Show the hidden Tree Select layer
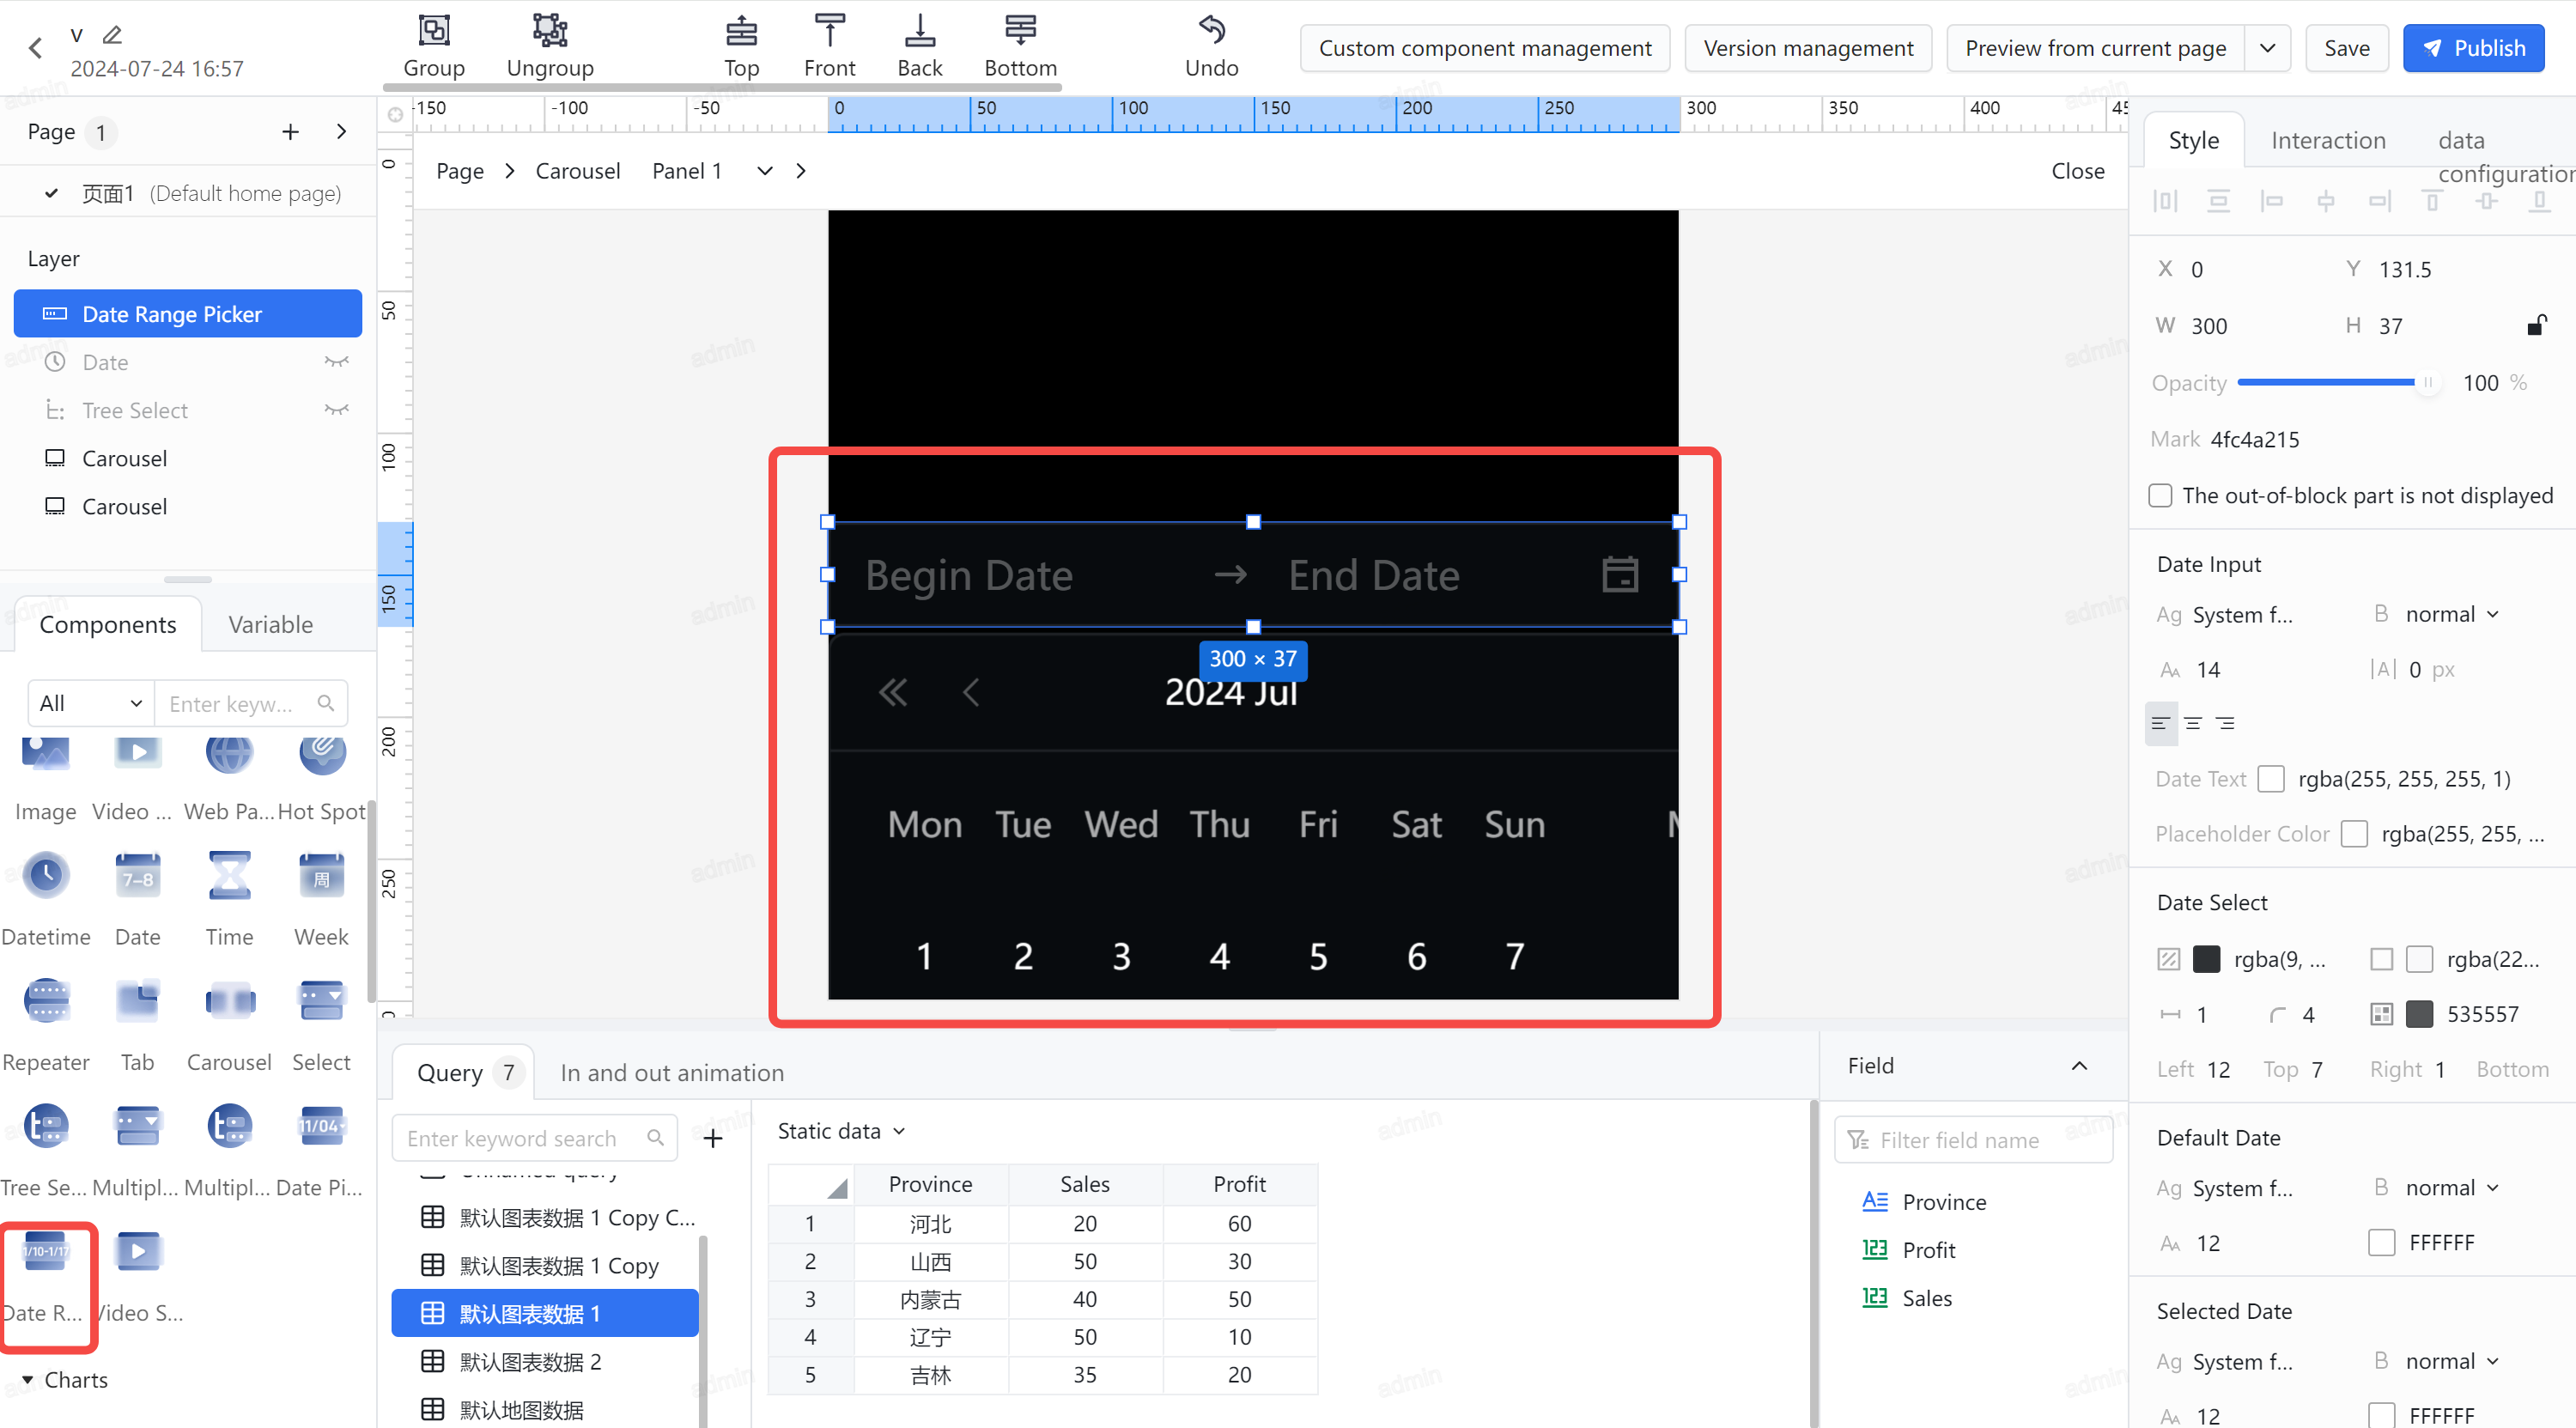Viewport: 2576px width, 1428px height. pos(336,410)
